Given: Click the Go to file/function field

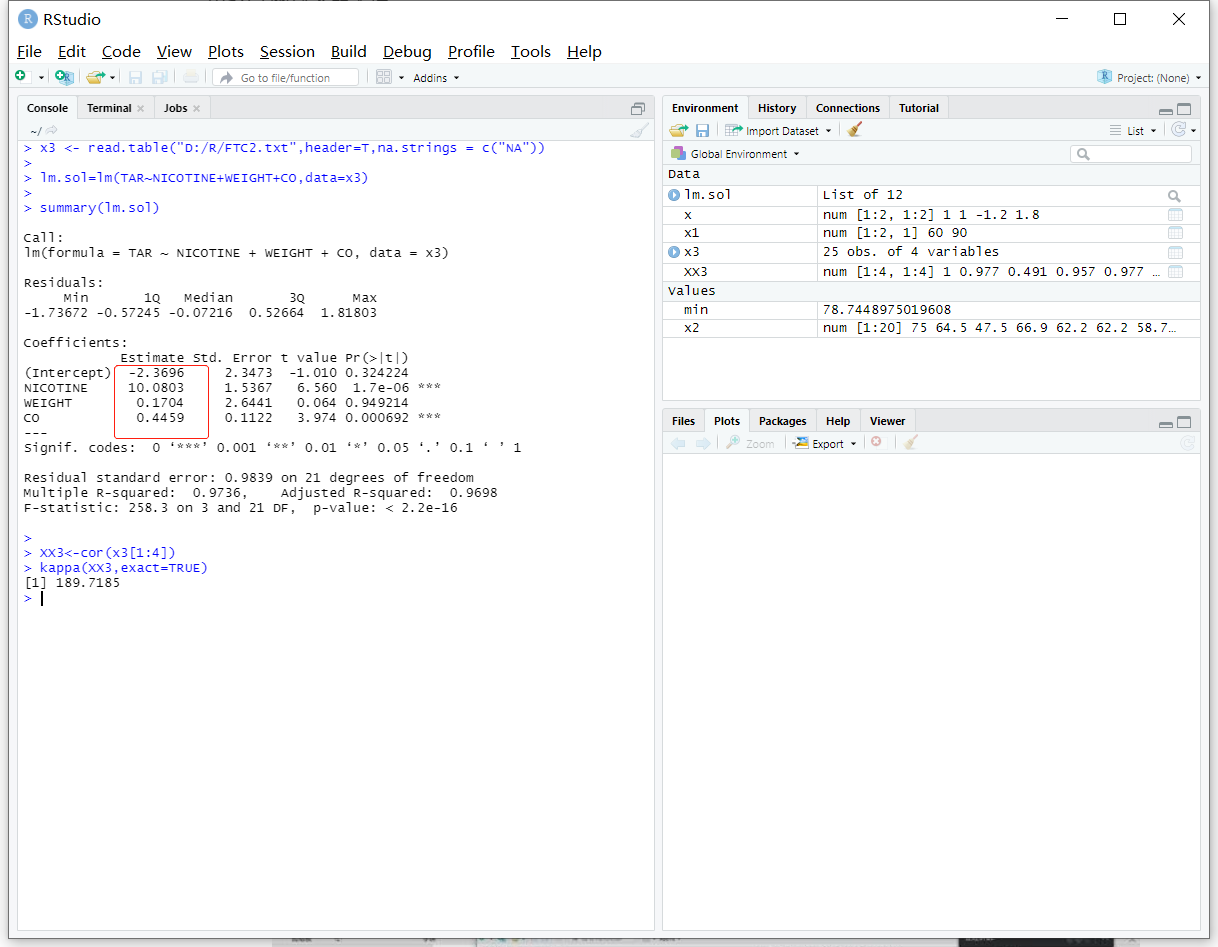Looking at the screenshot, I should click(286, 77).
